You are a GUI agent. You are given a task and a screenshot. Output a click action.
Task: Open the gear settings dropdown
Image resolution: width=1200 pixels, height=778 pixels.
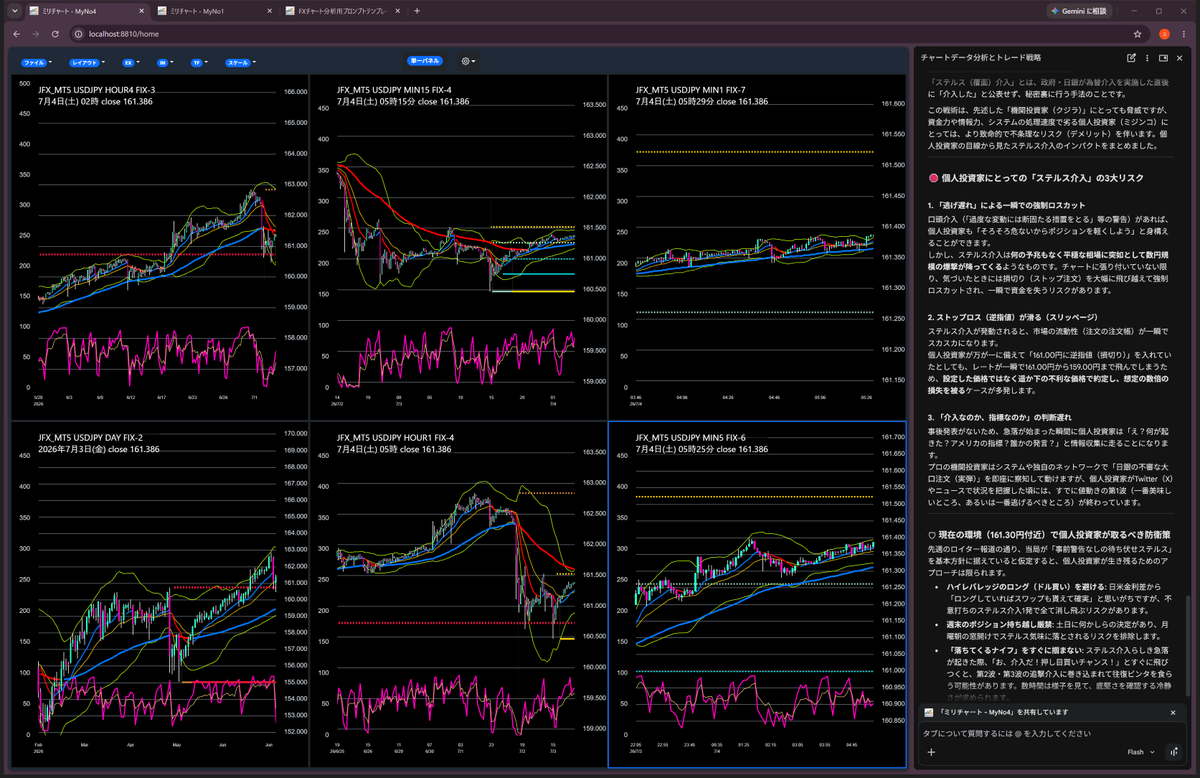[x=468, y=61]
